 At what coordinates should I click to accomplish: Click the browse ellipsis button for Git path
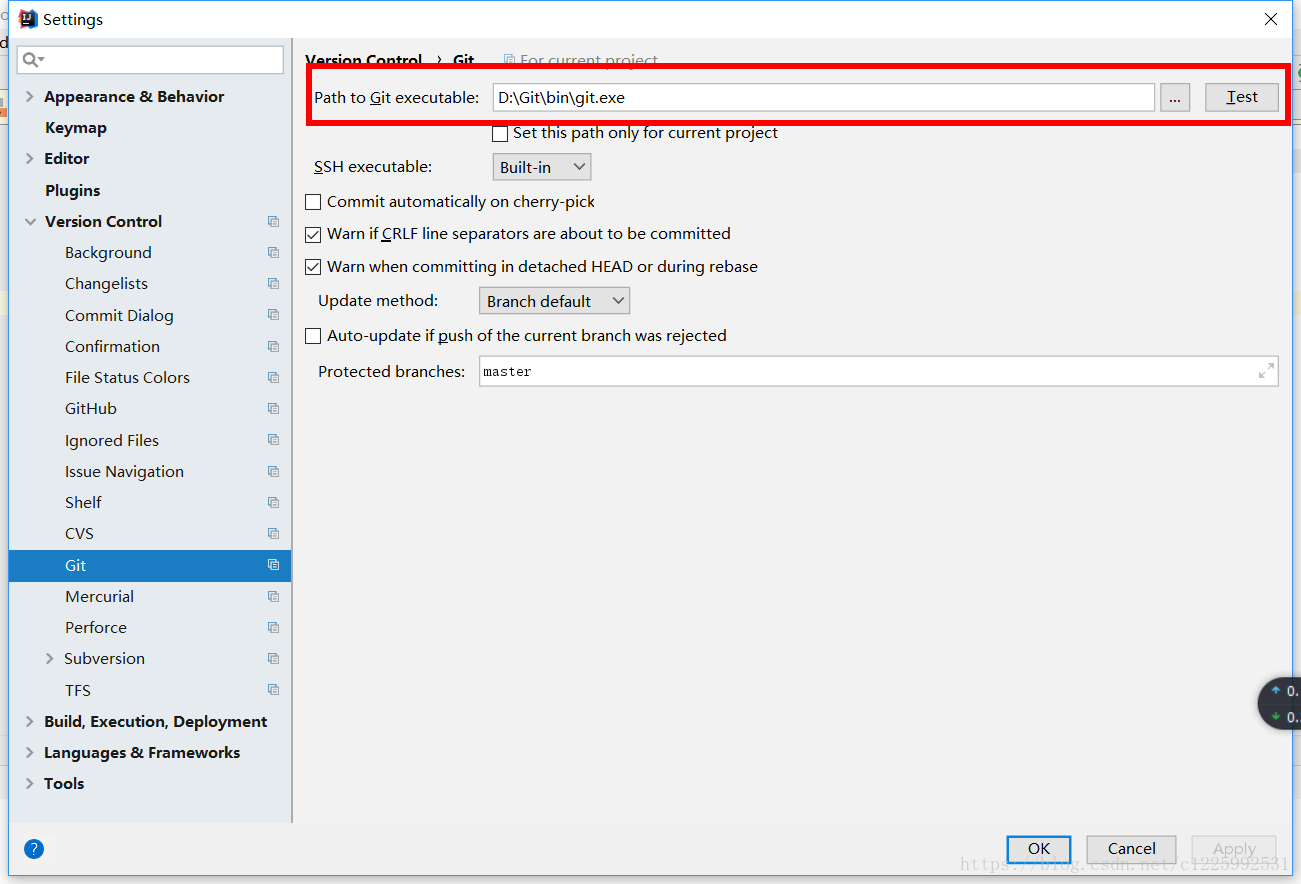pos(1175,97)
